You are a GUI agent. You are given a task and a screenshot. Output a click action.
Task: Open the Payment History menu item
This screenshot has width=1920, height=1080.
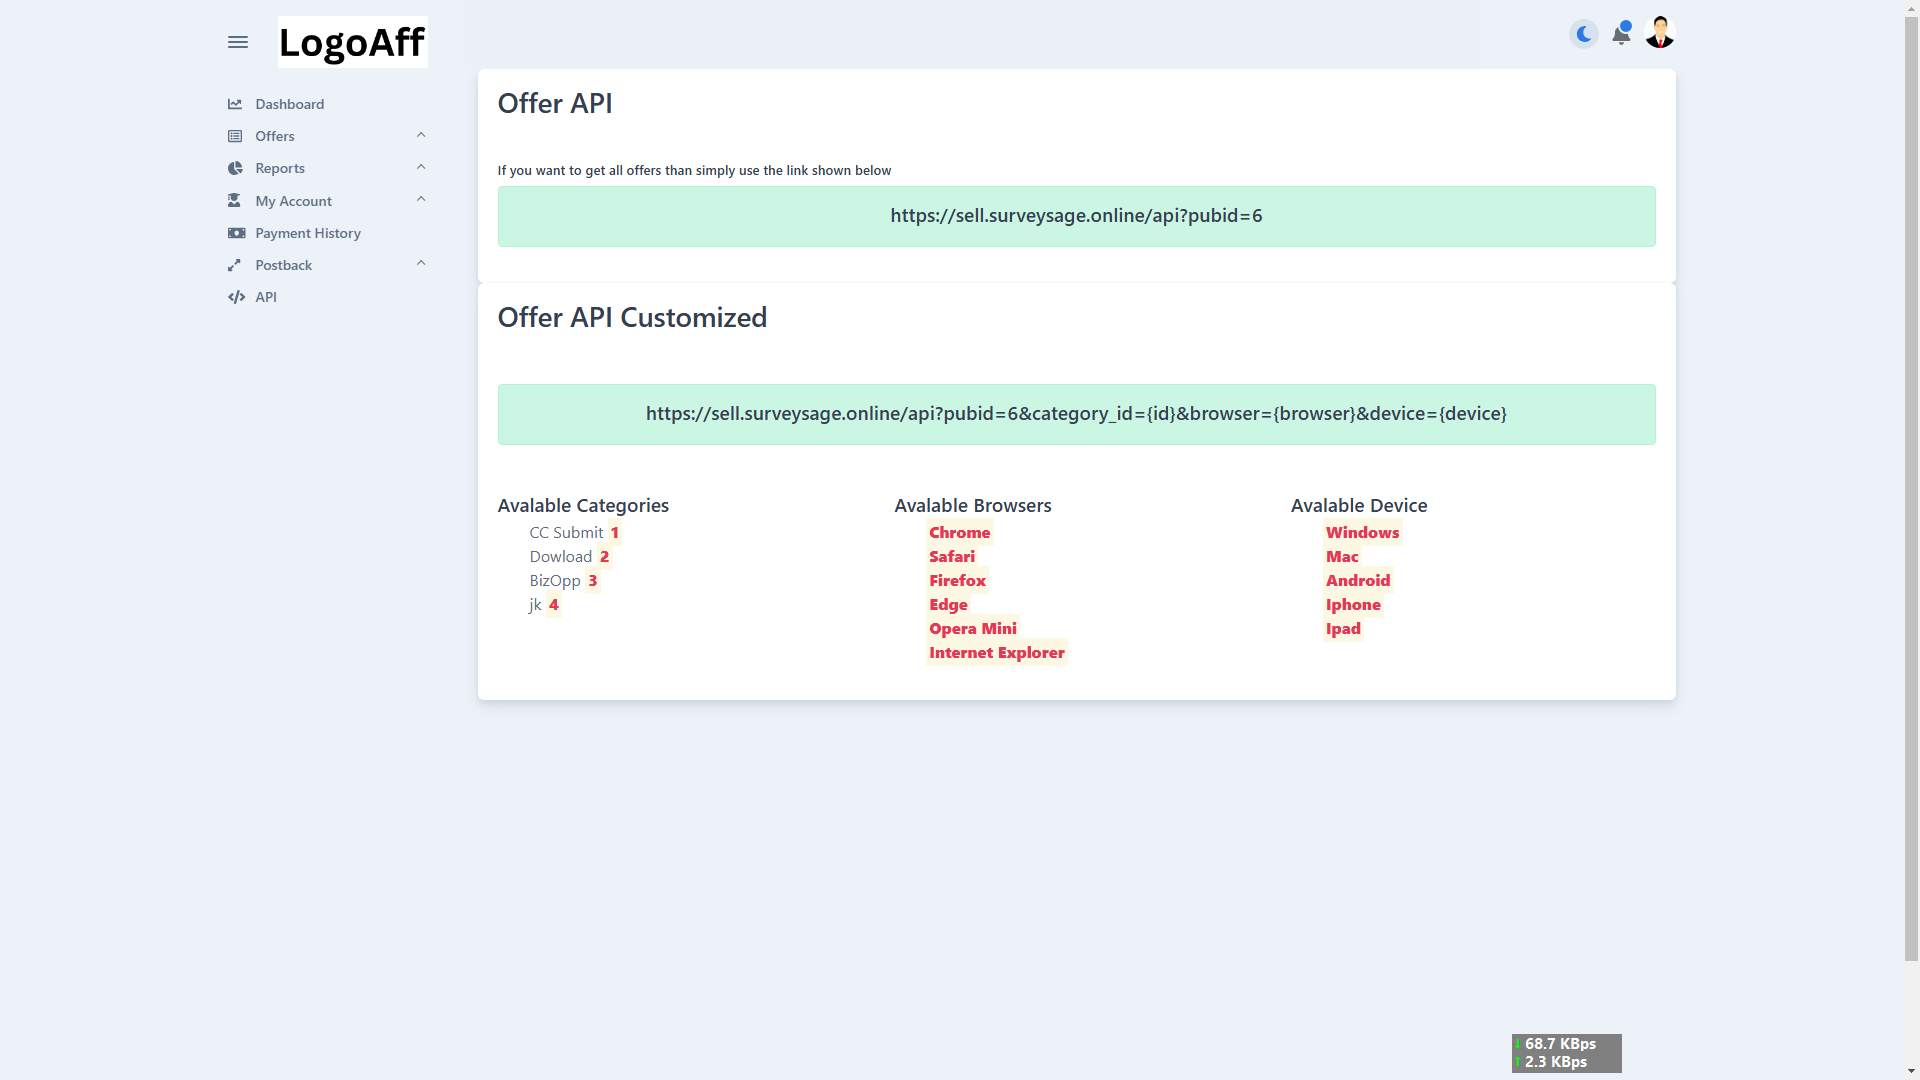(x=307, y=233)
